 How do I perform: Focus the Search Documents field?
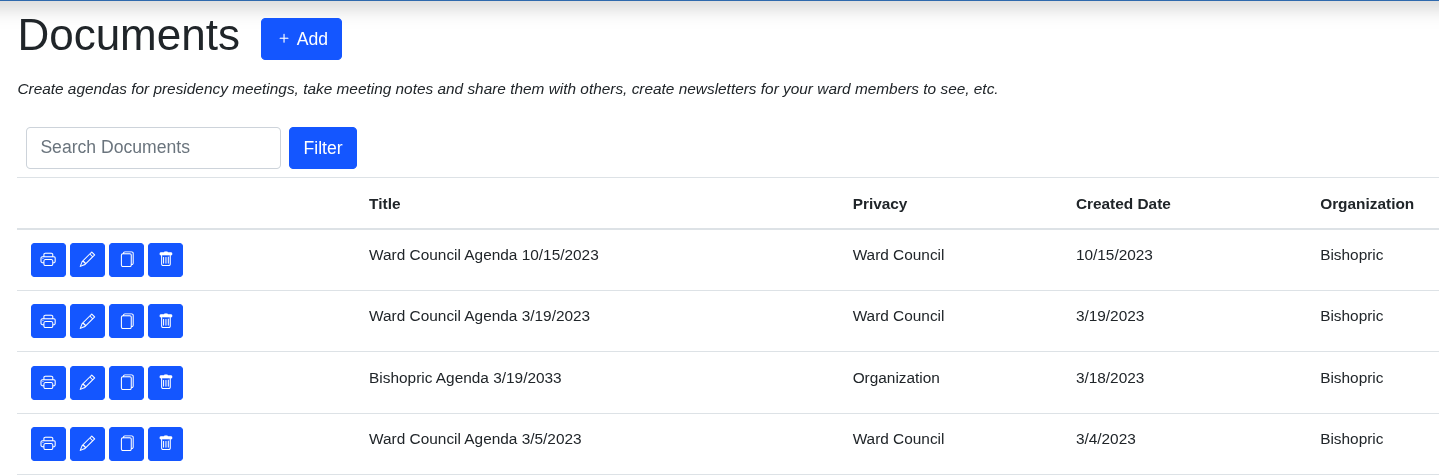[153, 148]
